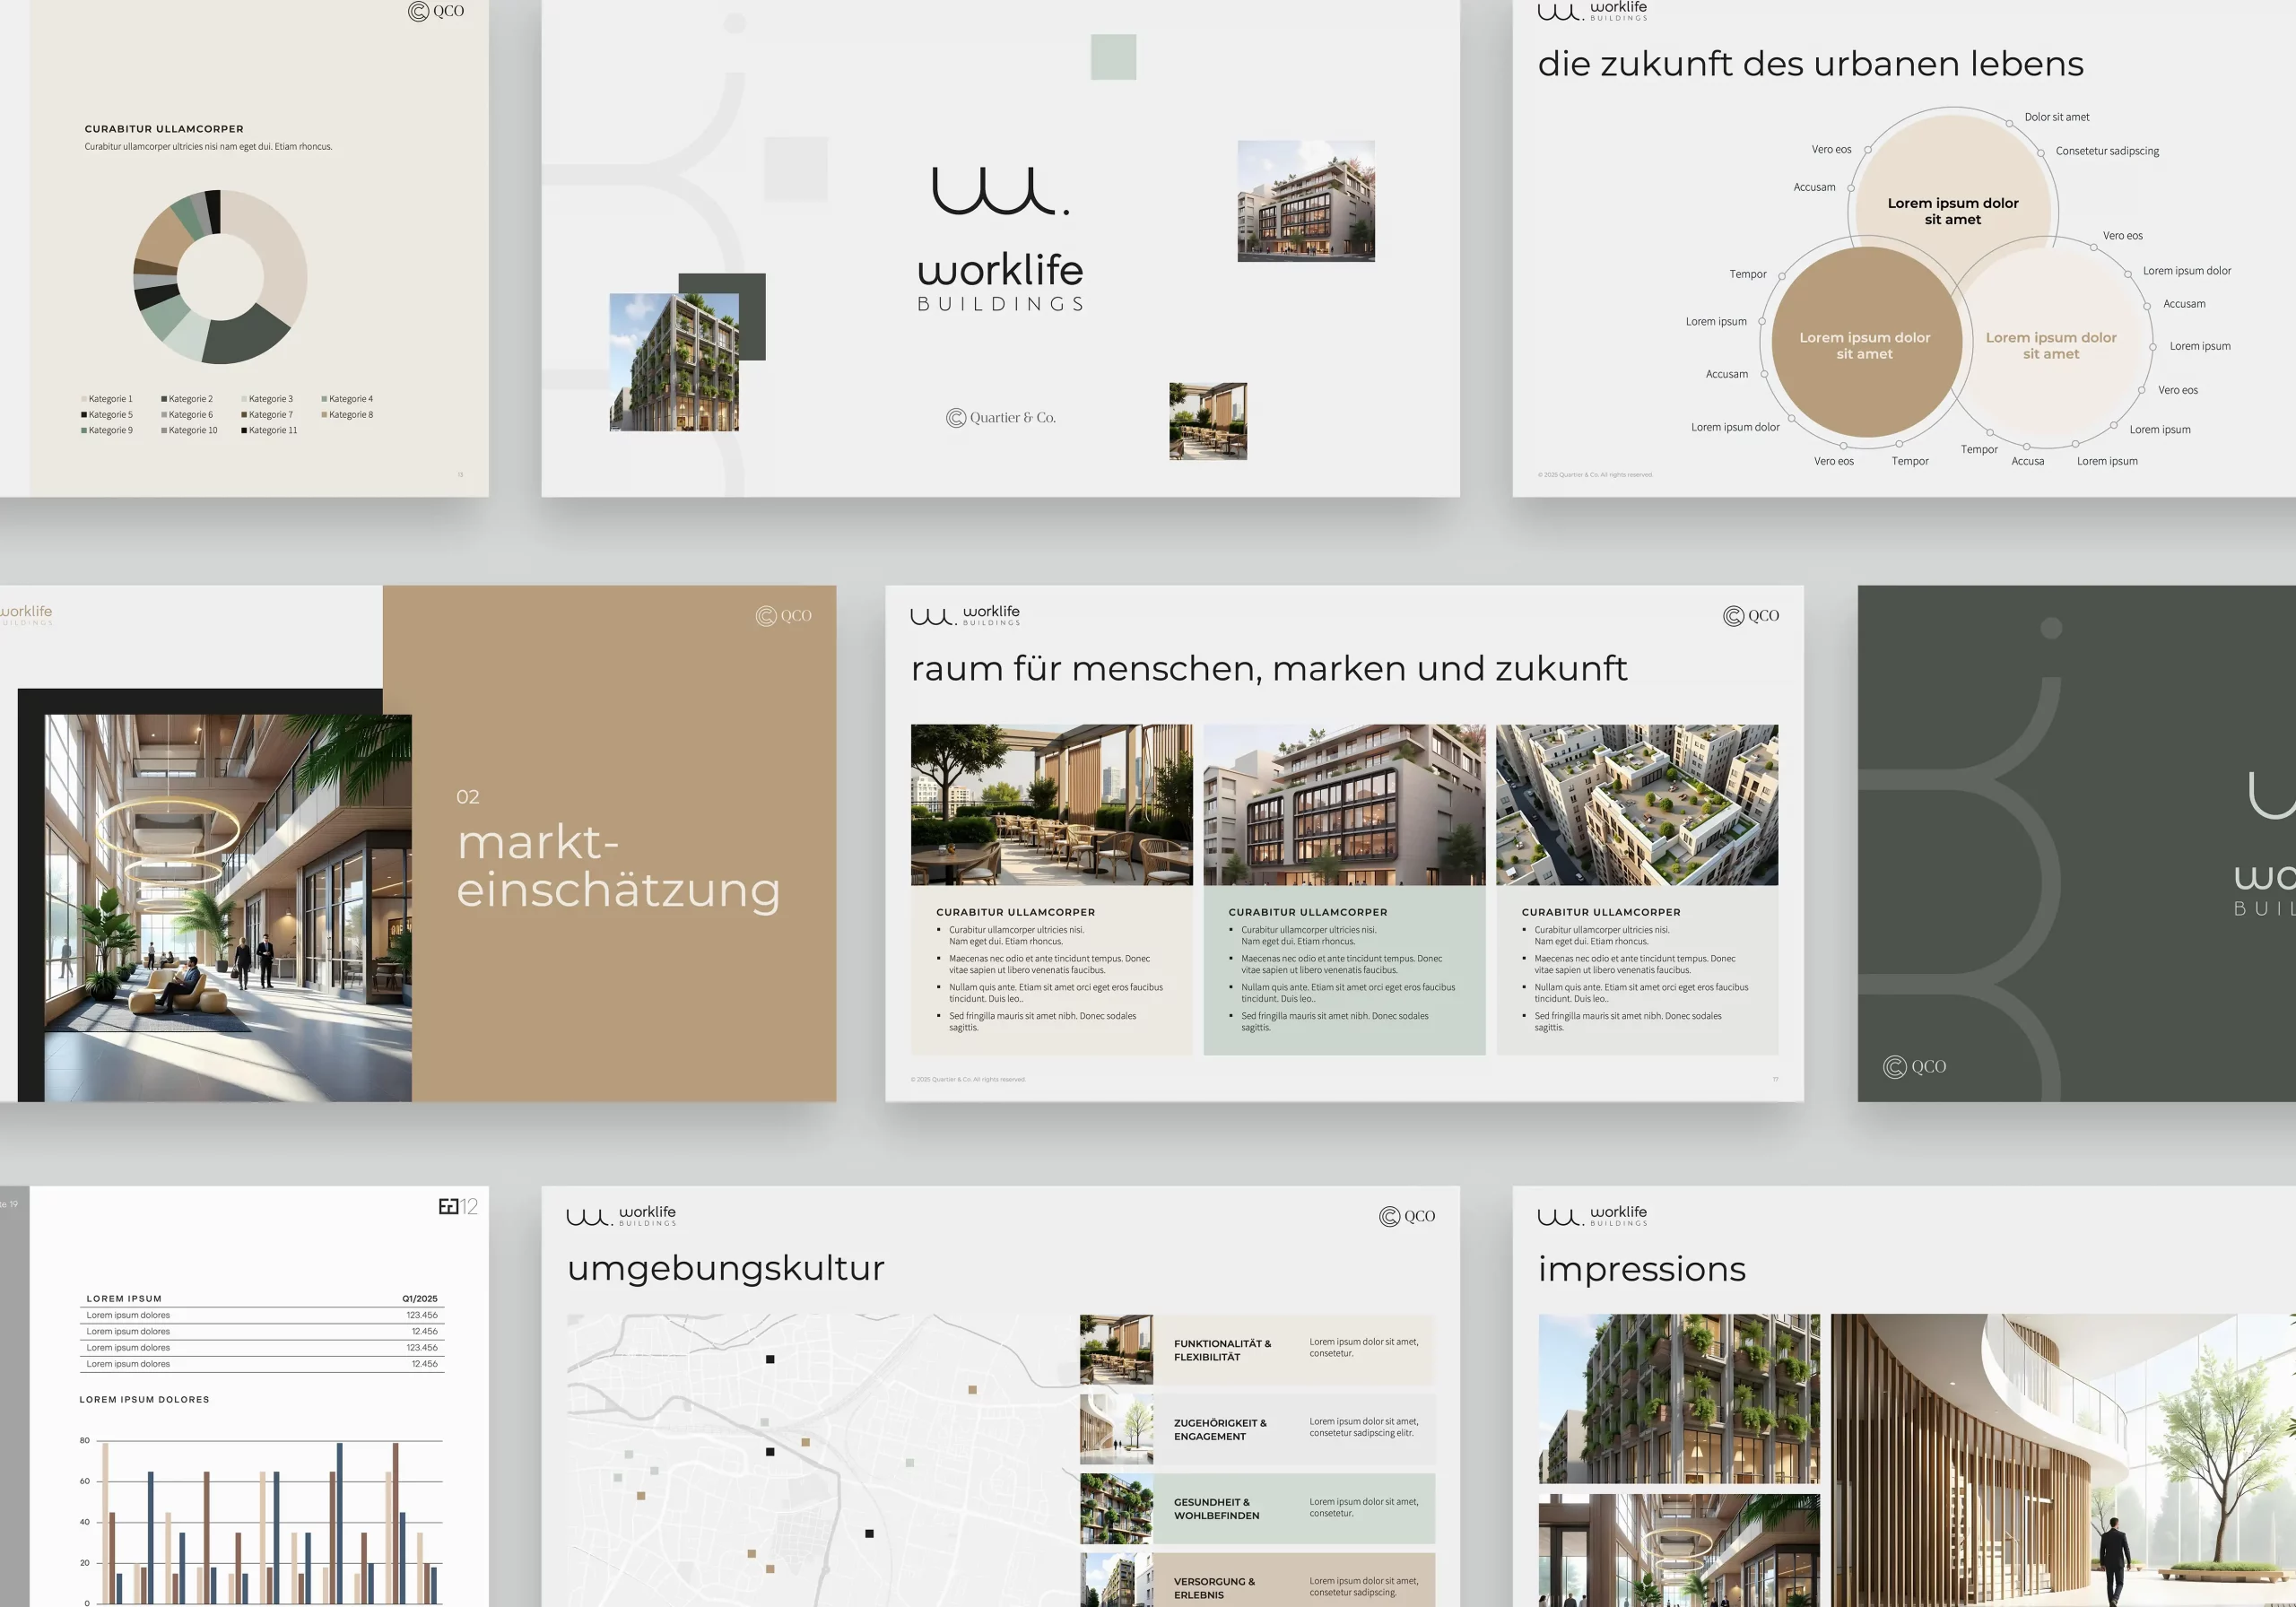Click the large worklife Buildings logo mark
2296x1607 pixels.
pyautogui.click(x=1000, y=191)
